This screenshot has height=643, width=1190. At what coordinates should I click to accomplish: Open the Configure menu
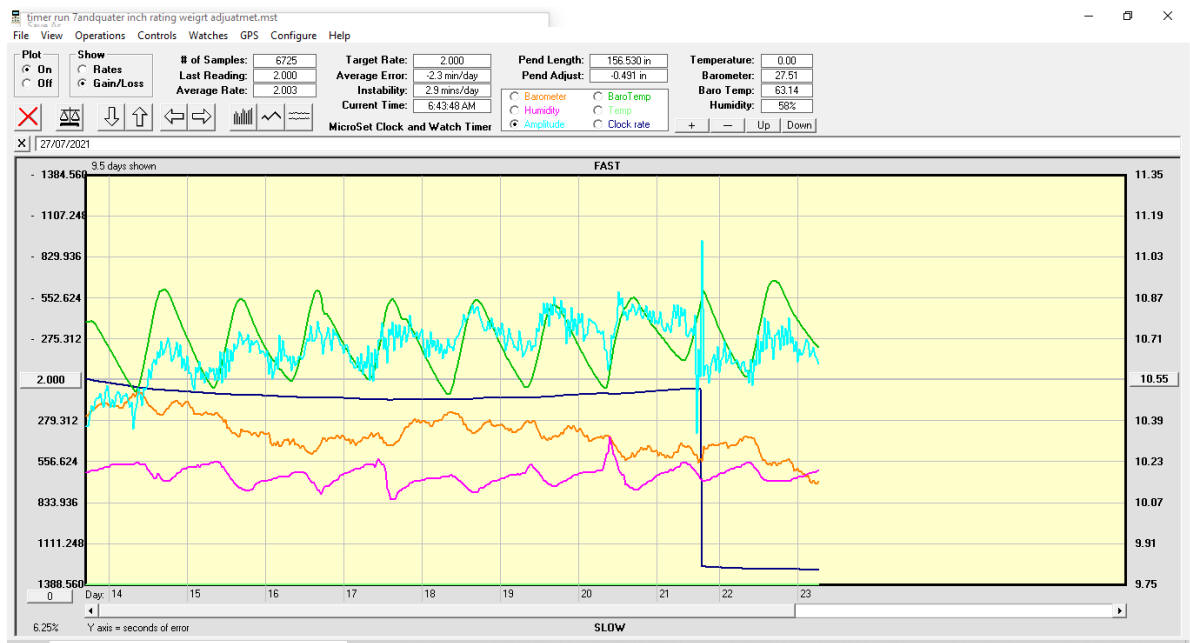tap(293, 35)
